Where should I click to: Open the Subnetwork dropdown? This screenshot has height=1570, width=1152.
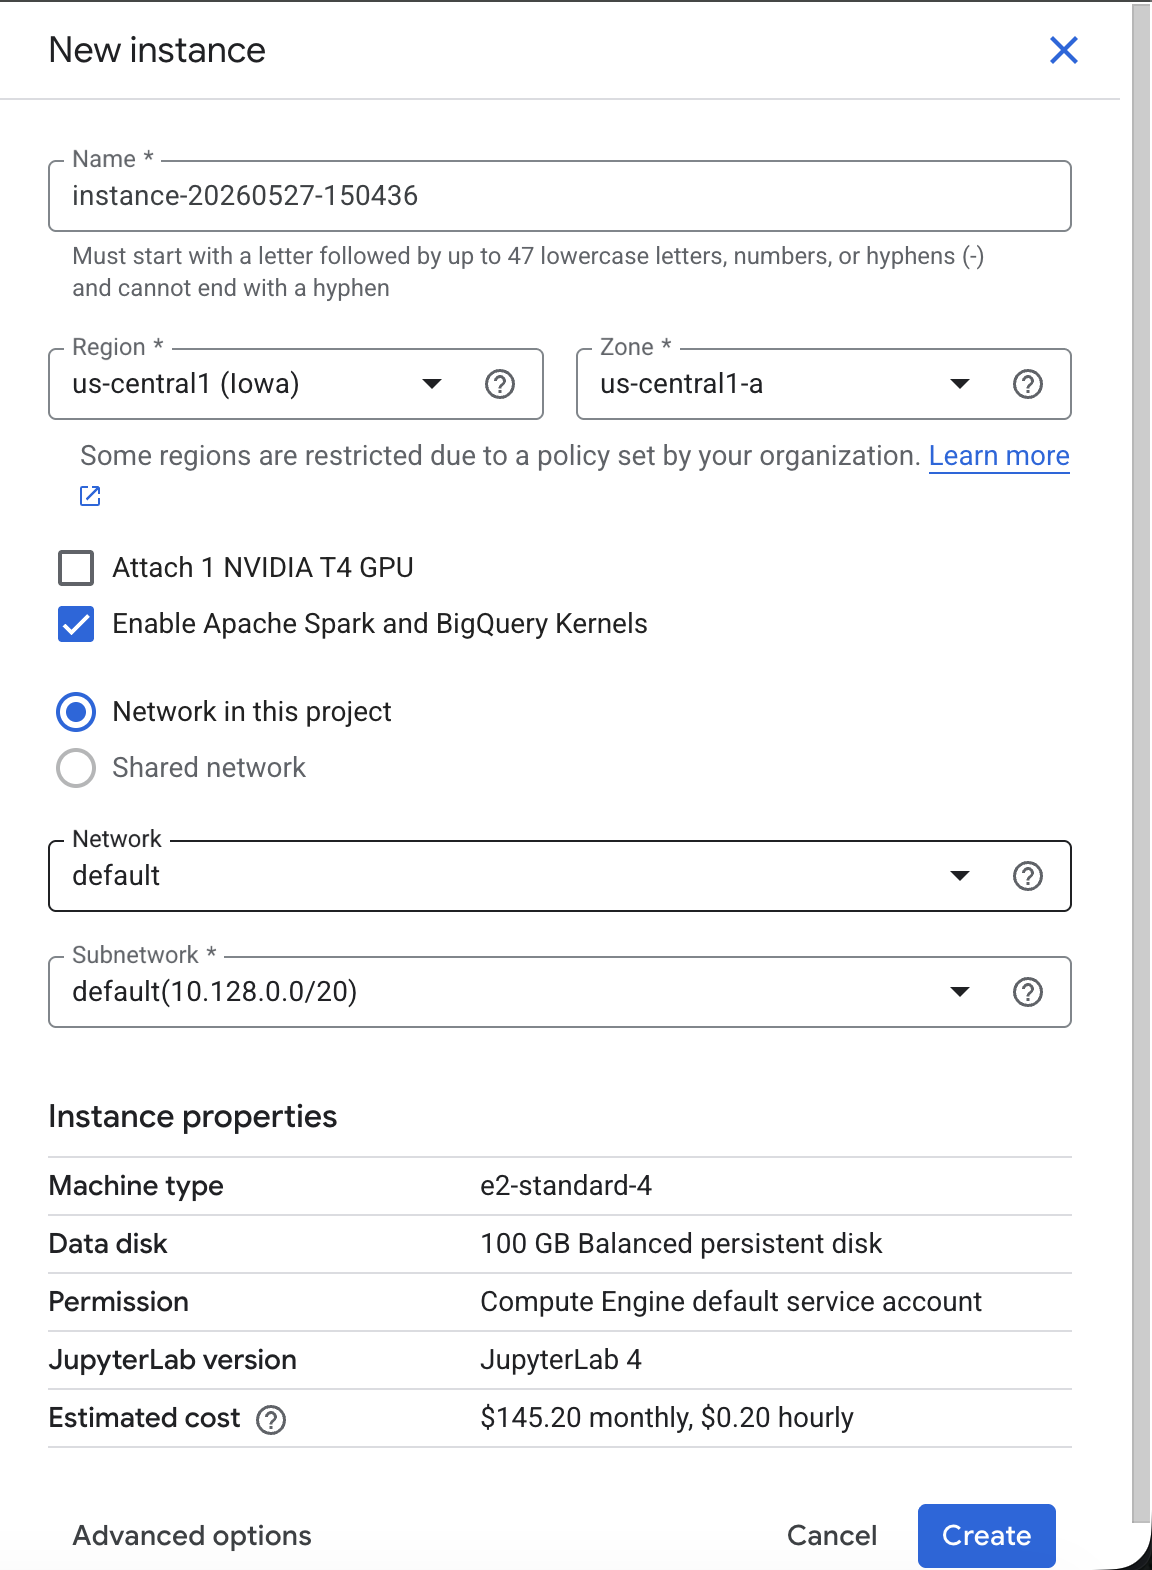(560, 992)
